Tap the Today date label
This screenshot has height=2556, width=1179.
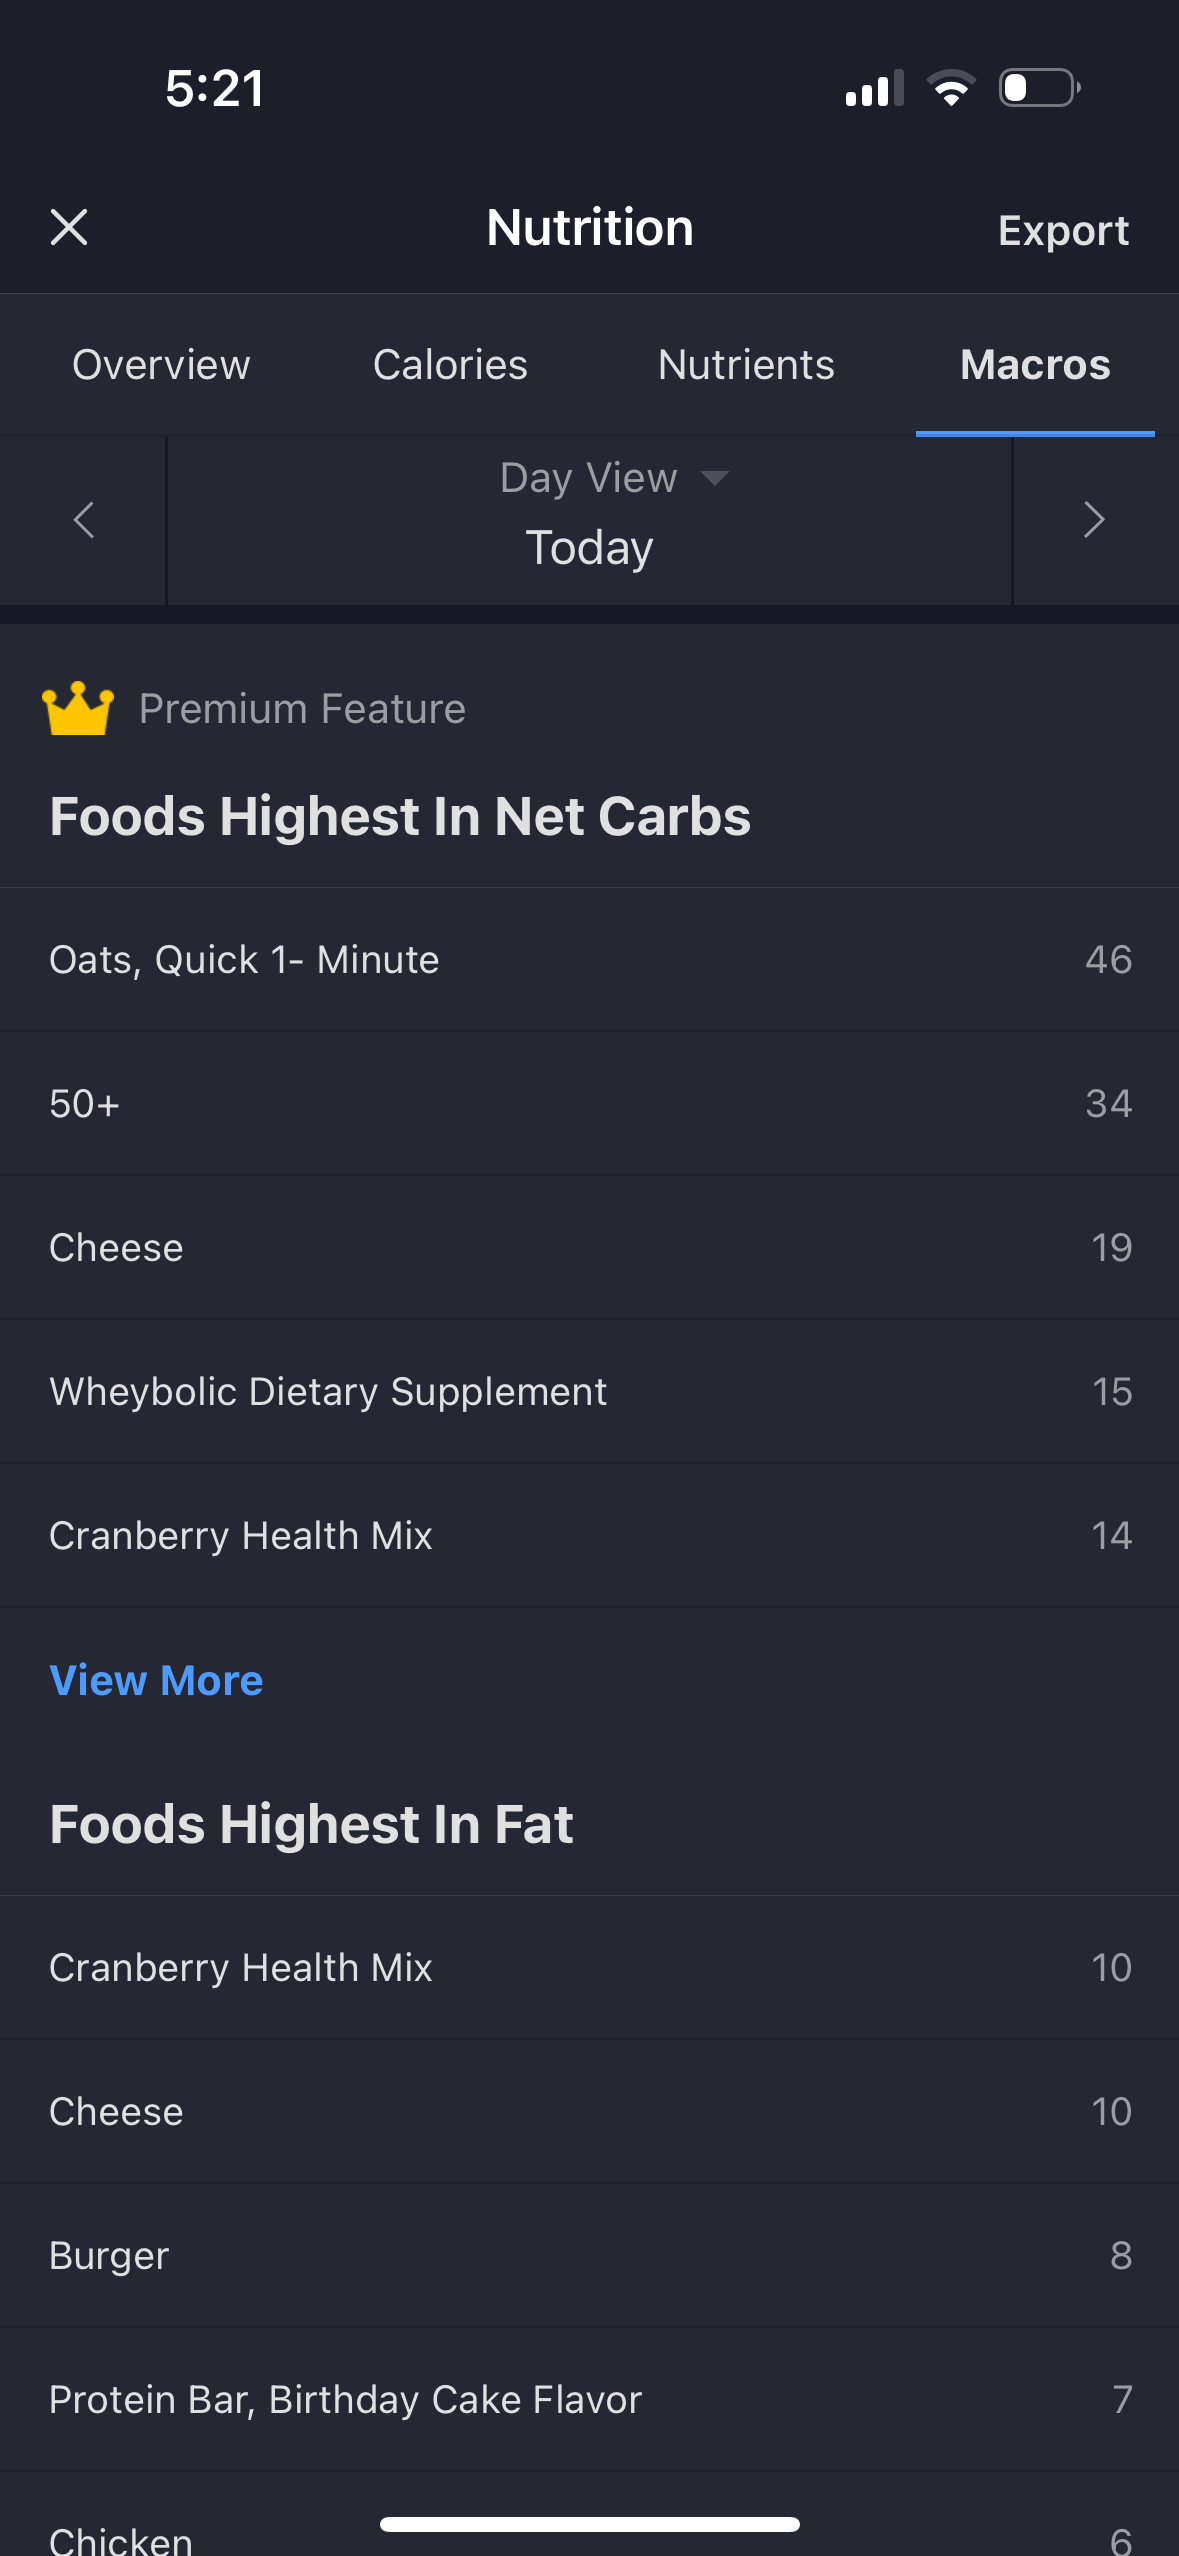[x=589, y=548]
